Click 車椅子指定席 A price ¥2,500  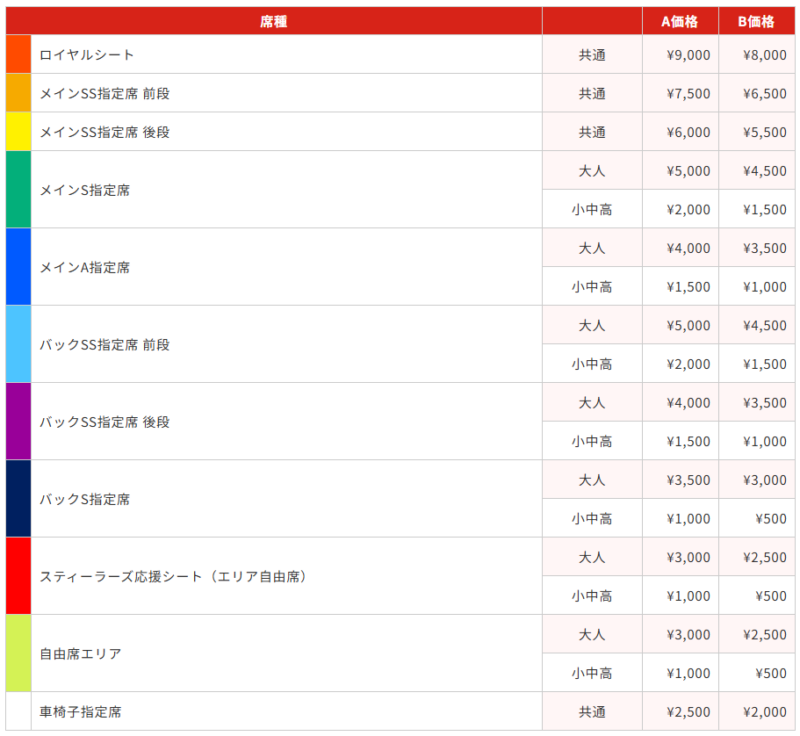[688, 712]
